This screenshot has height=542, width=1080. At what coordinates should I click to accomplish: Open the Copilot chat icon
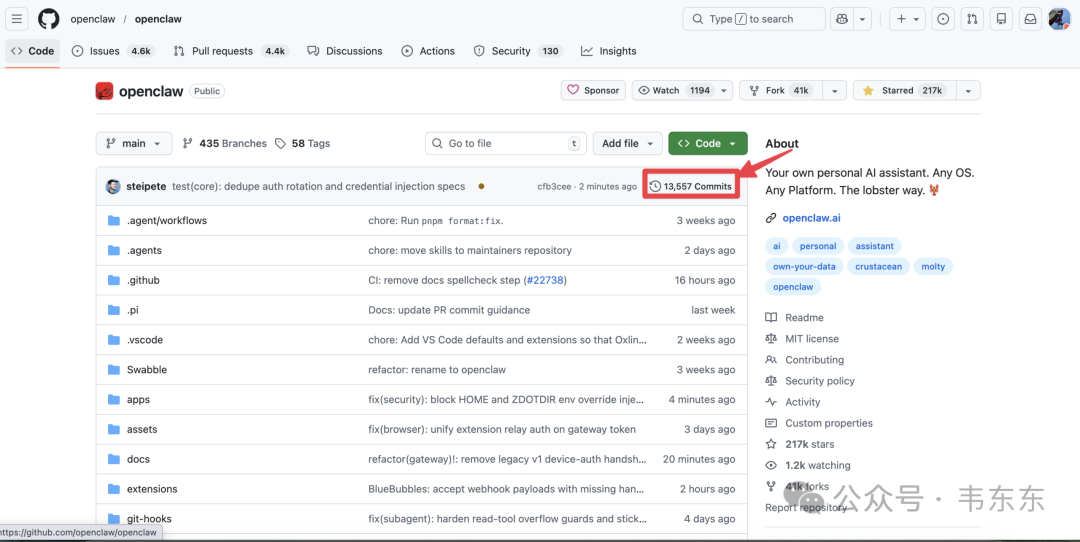842,19
